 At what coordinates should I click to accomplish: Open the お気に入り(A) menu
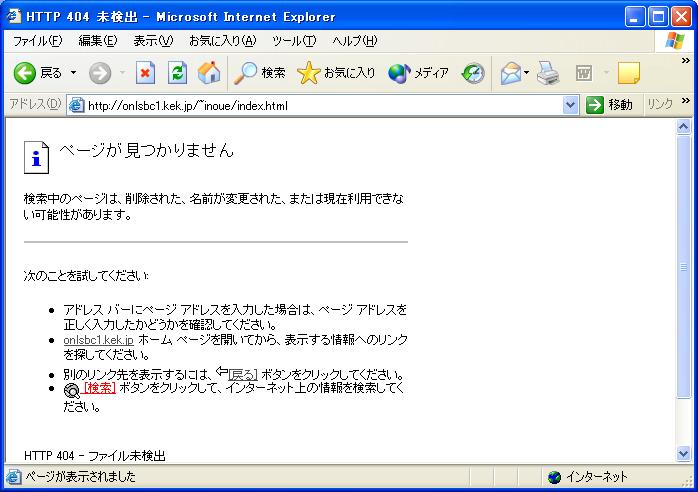pos(223,41)
